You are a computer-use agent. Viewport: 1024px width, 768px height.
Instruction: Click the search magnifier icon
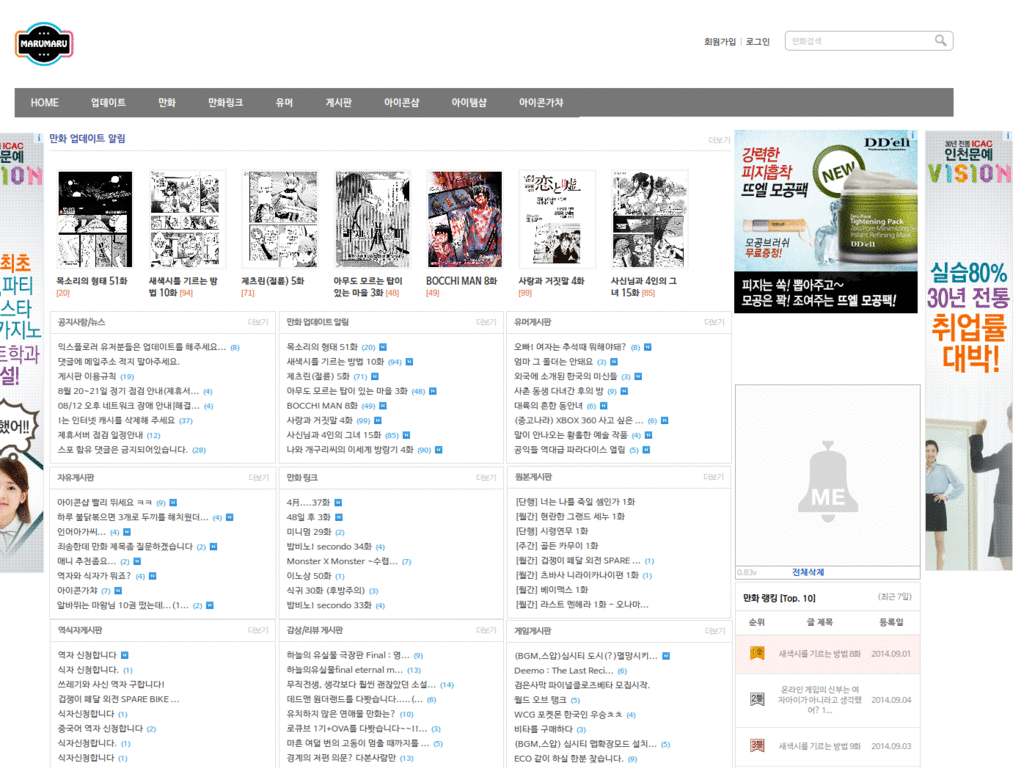[x=940, y=40]
